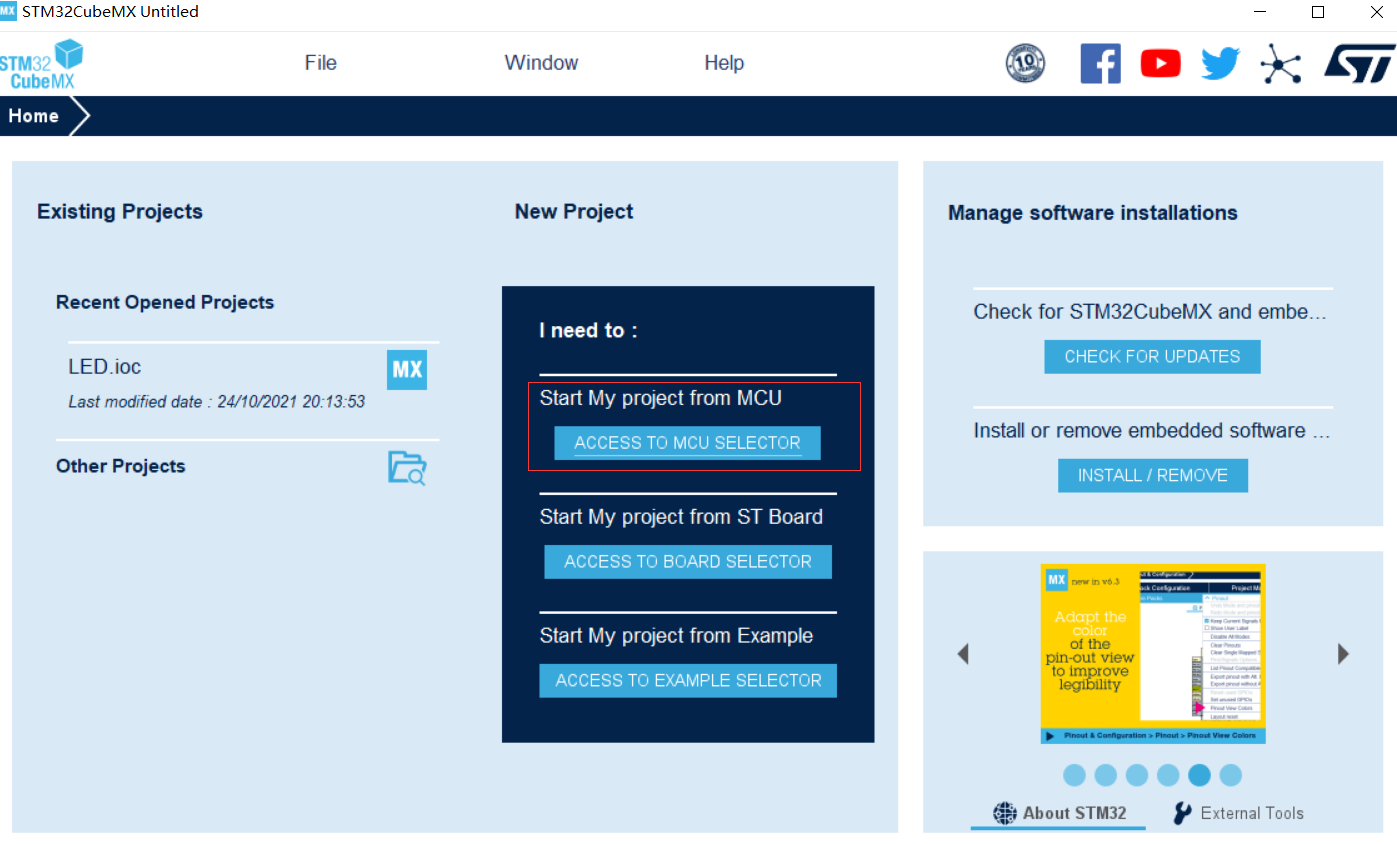Click the ST logo icon
The width and height of the screenshot is (1397, 844).
(x=1358, y=64)
